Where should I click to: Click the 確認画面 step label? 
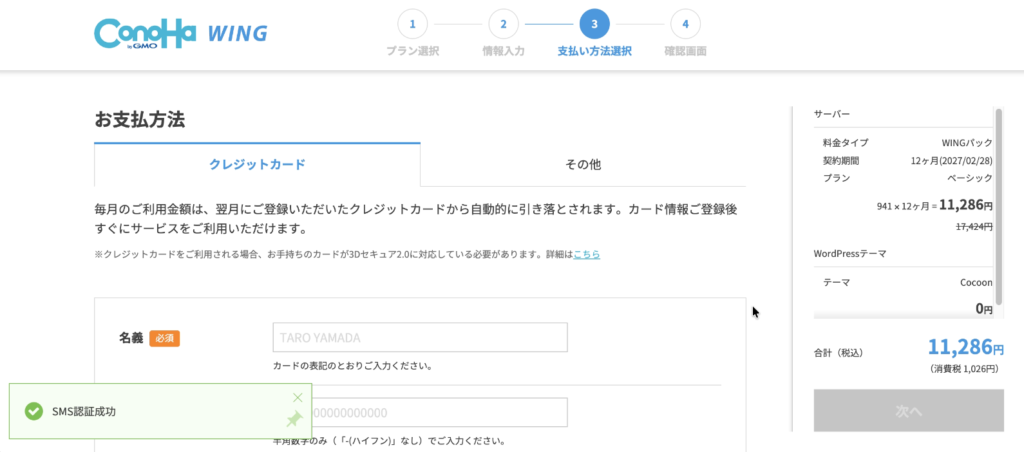[685, 51]
